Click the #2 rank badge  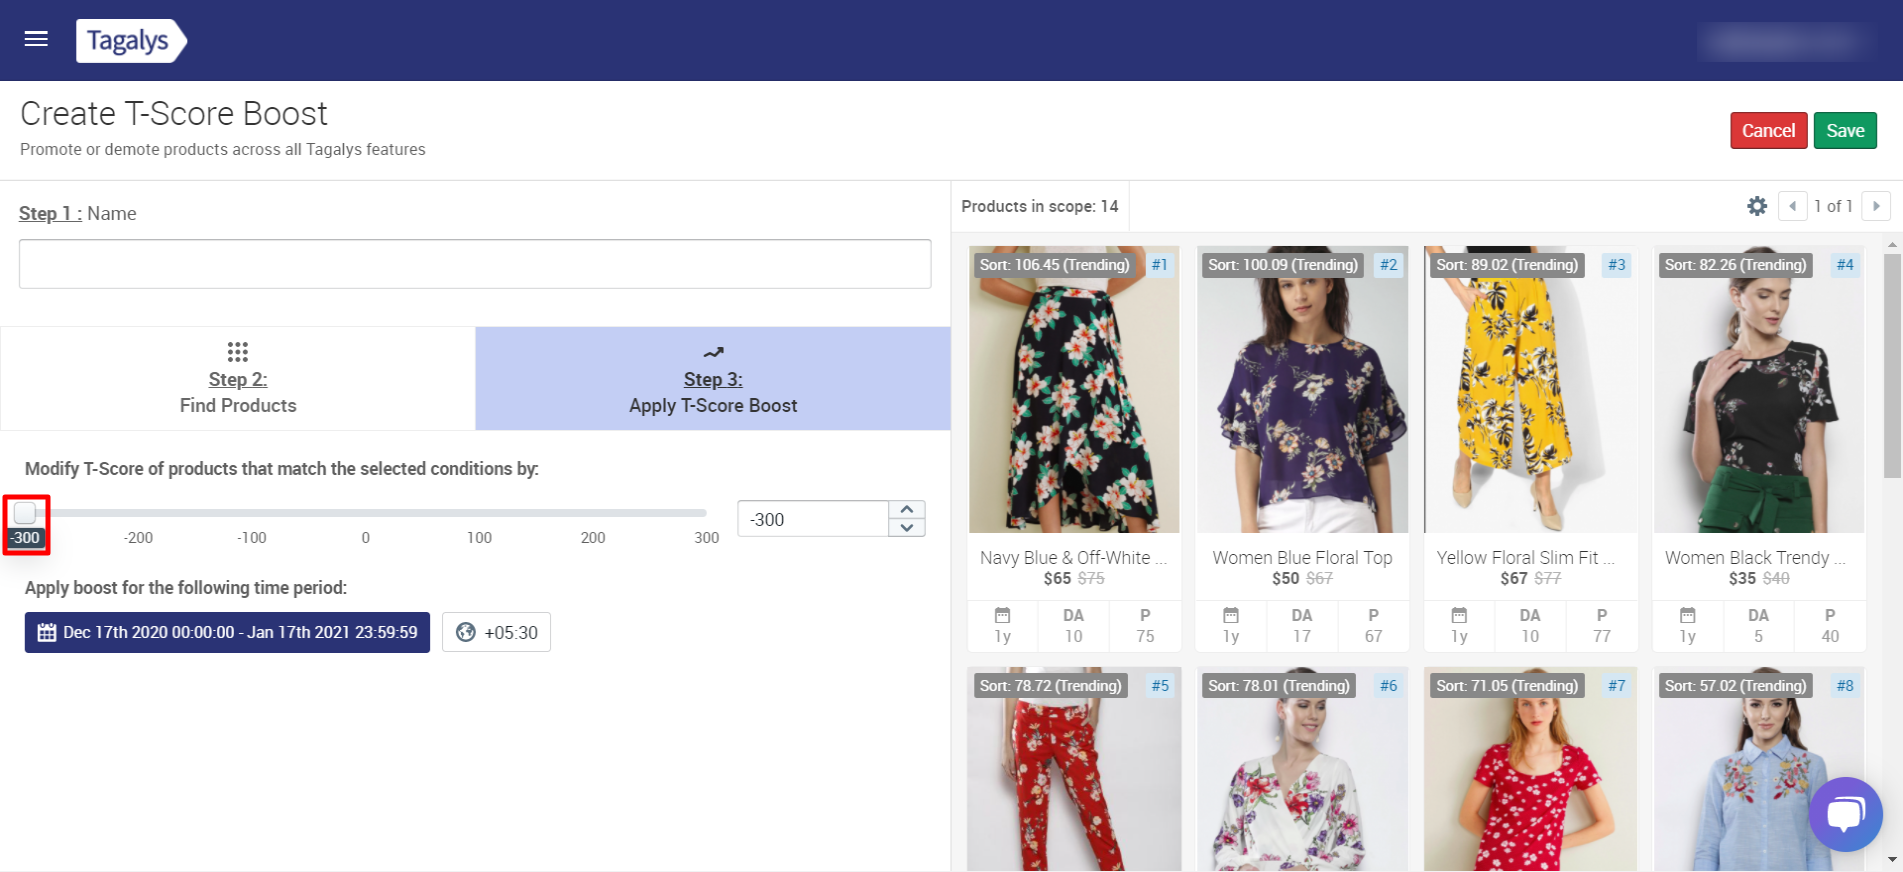click(x=1388, y=265)
